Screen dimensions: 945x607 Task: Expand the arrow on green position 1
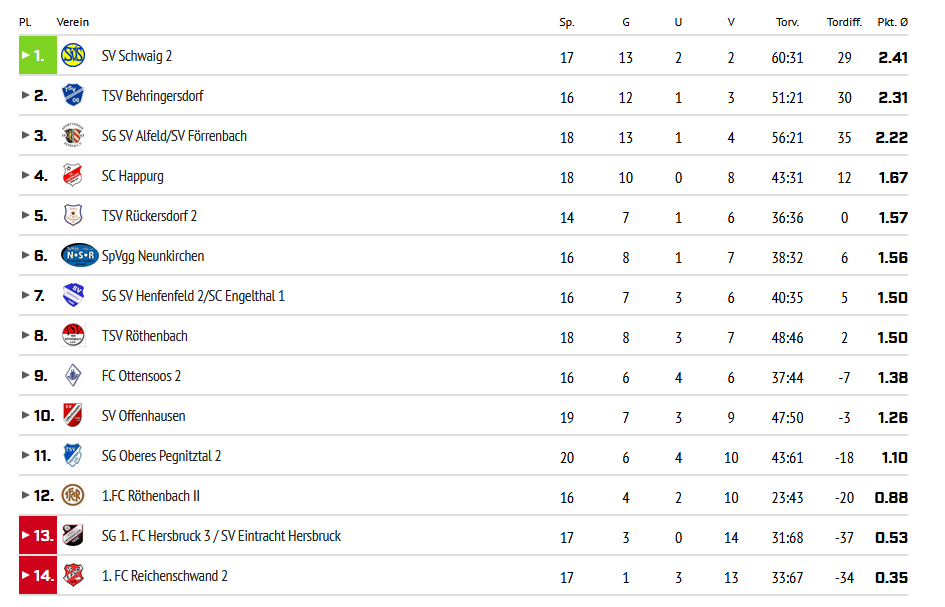pos(25,55)
